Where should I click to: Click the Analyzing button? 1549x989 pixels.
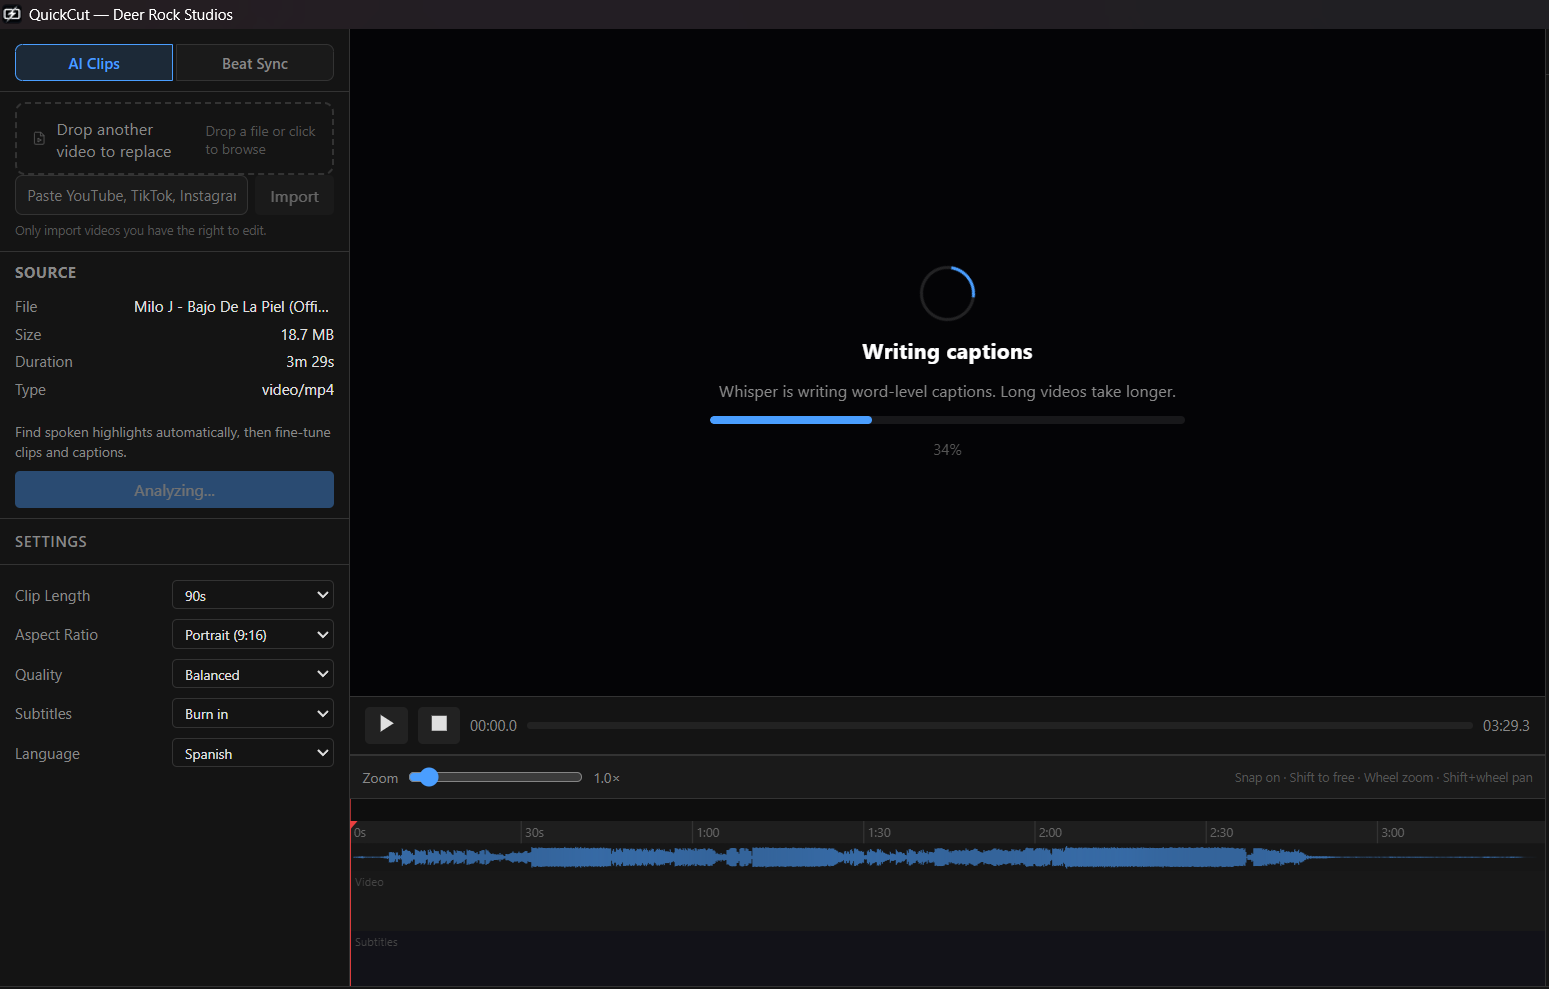point(174,490)
